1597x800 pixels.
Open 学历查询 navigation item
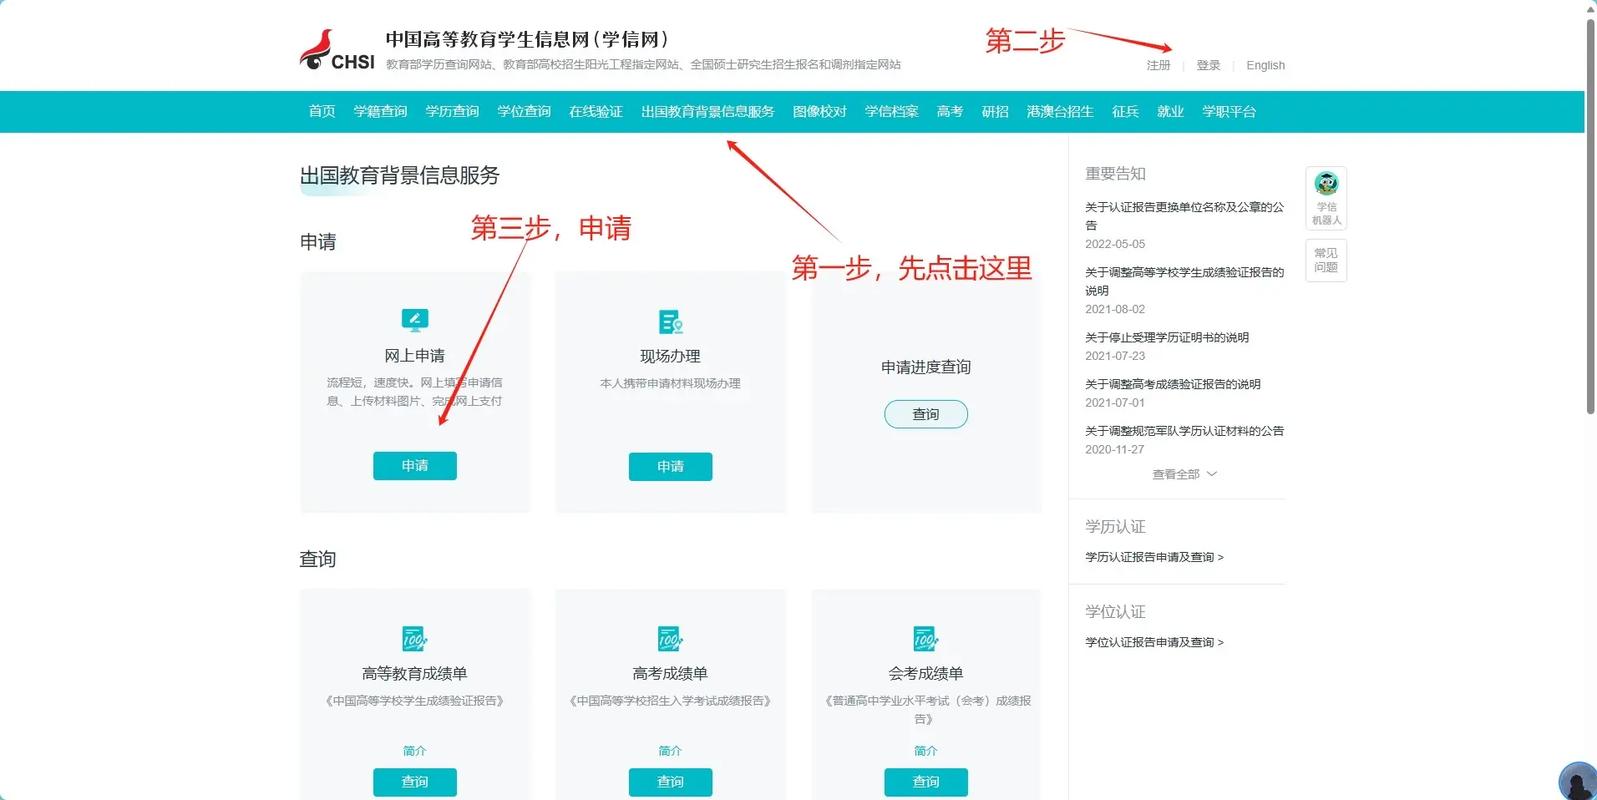click(452, 111)
